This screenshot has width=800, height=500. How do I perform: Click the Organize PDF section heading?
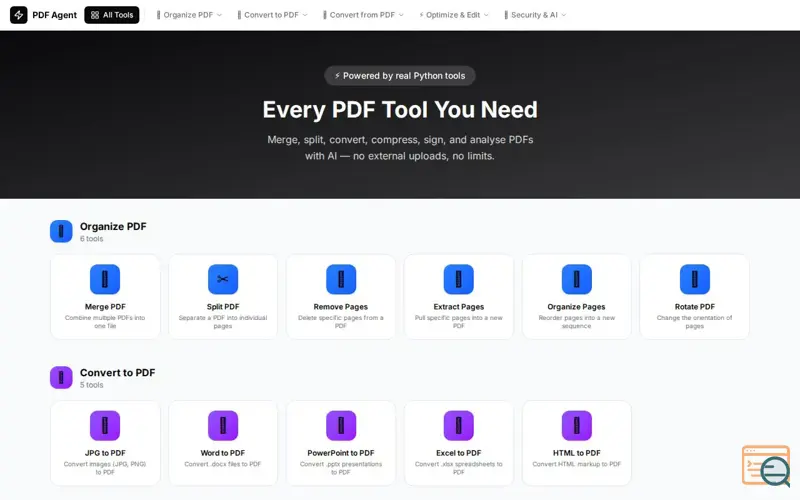click(x=113, y=227)
